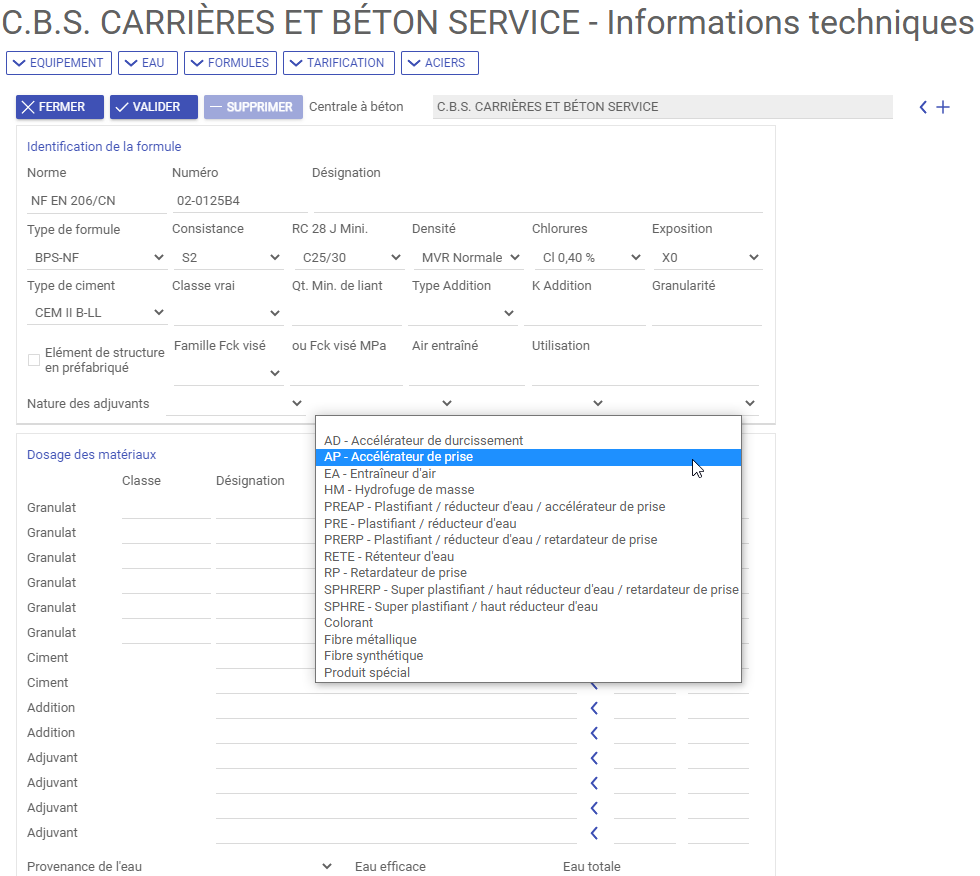Click the ou Fck visé MPa field
The height and width of the screenshot is (876, 980).
tap(346, 372)
